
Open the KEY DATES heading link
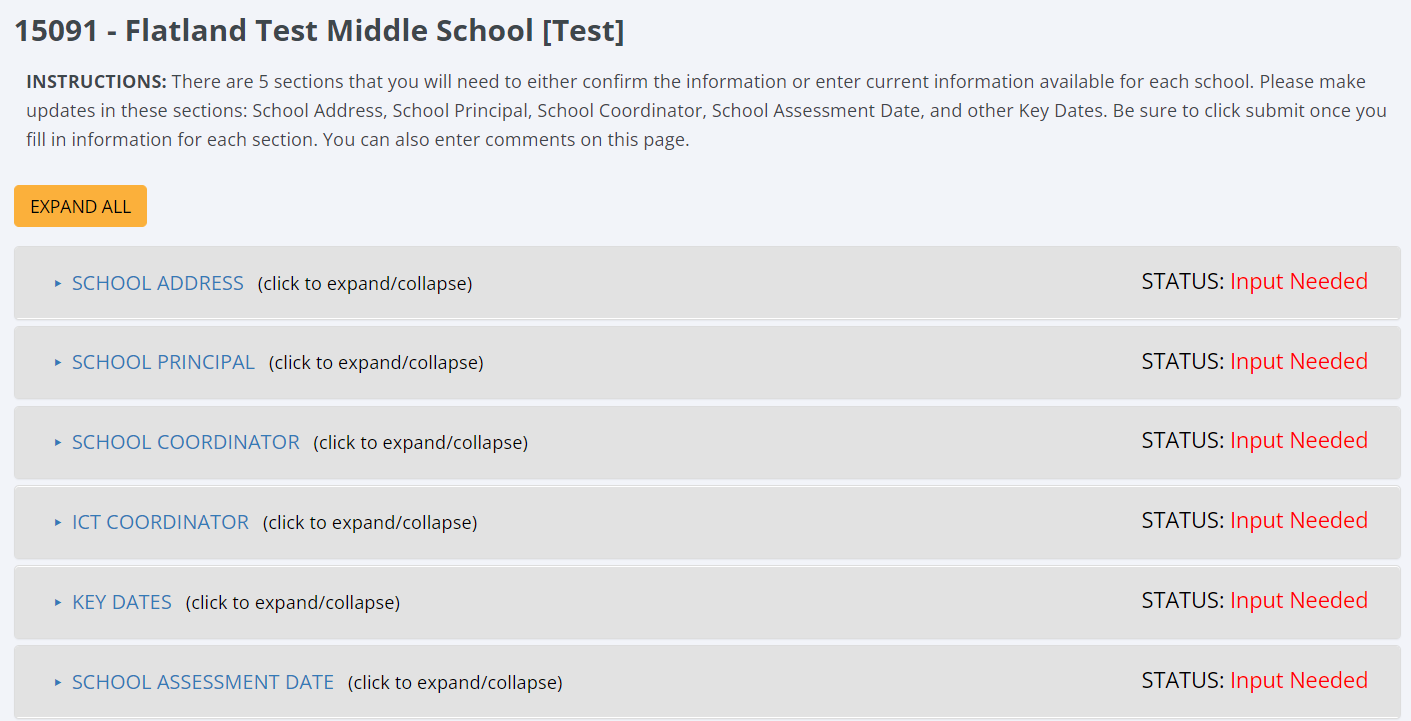click(x=122, y=602)
